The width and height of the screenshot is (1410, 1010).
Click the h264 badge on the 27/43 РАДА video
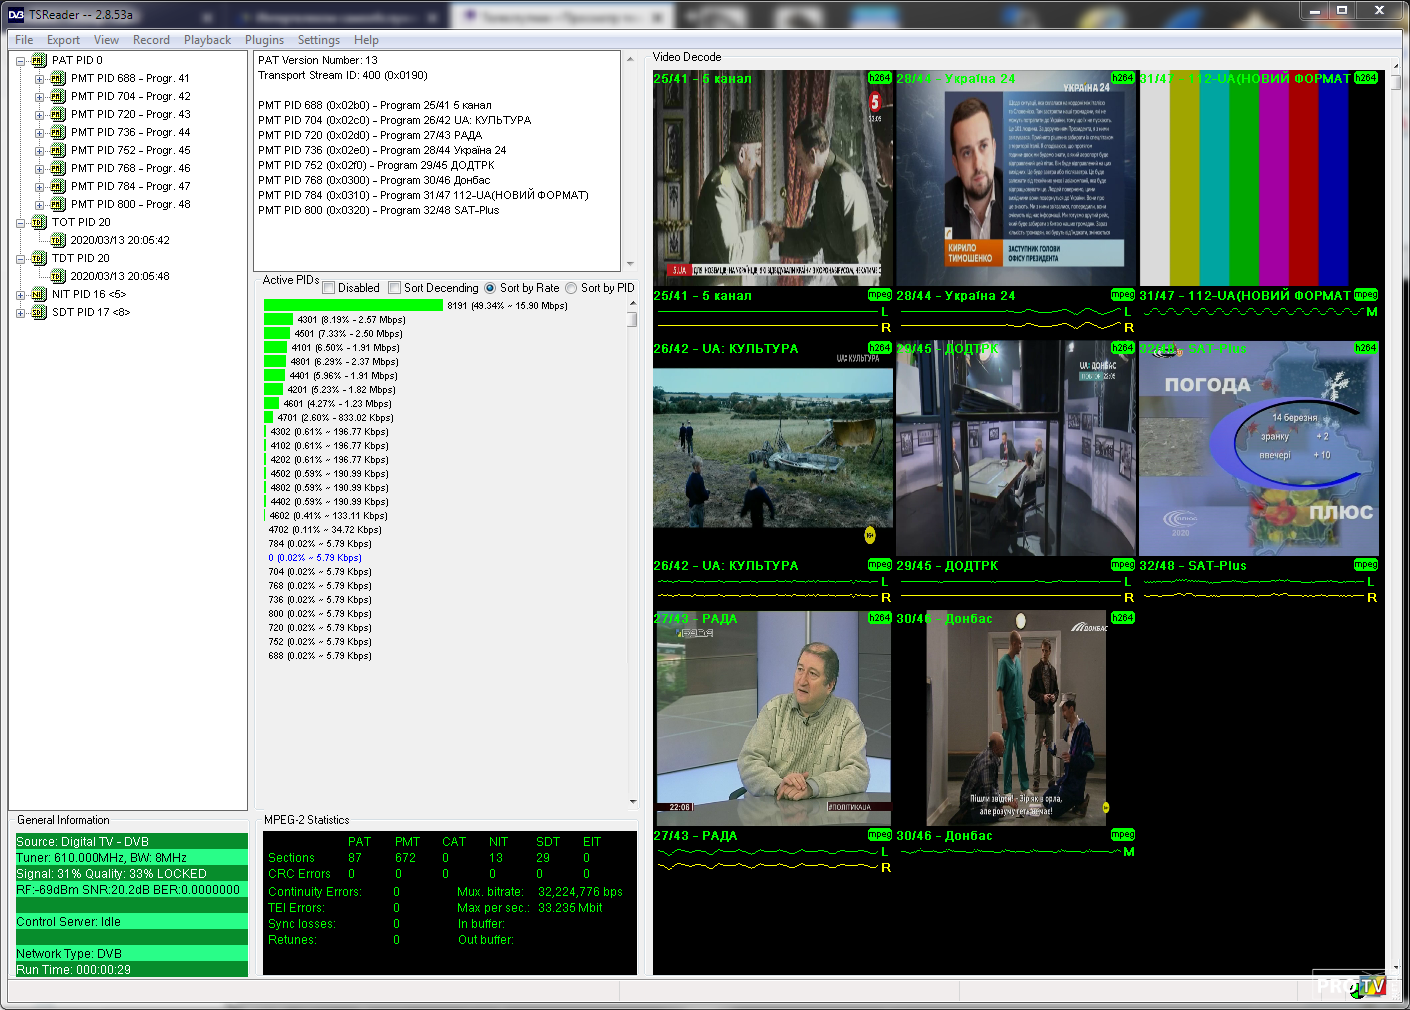click(x=879, y=618)
